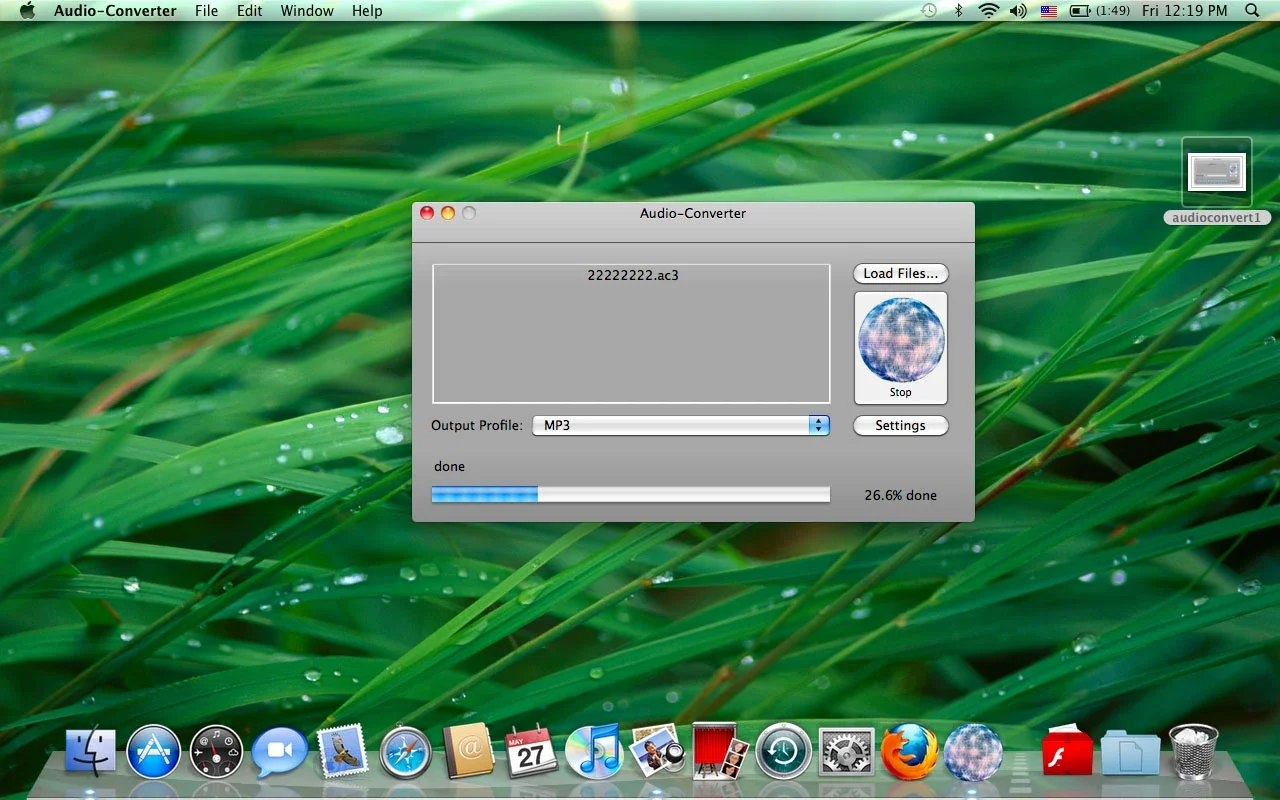The width and height of the screenshot is (1280, 800).
Task: Click the Load Files... button
Action: pyautogui.click(x=900, y=273)
